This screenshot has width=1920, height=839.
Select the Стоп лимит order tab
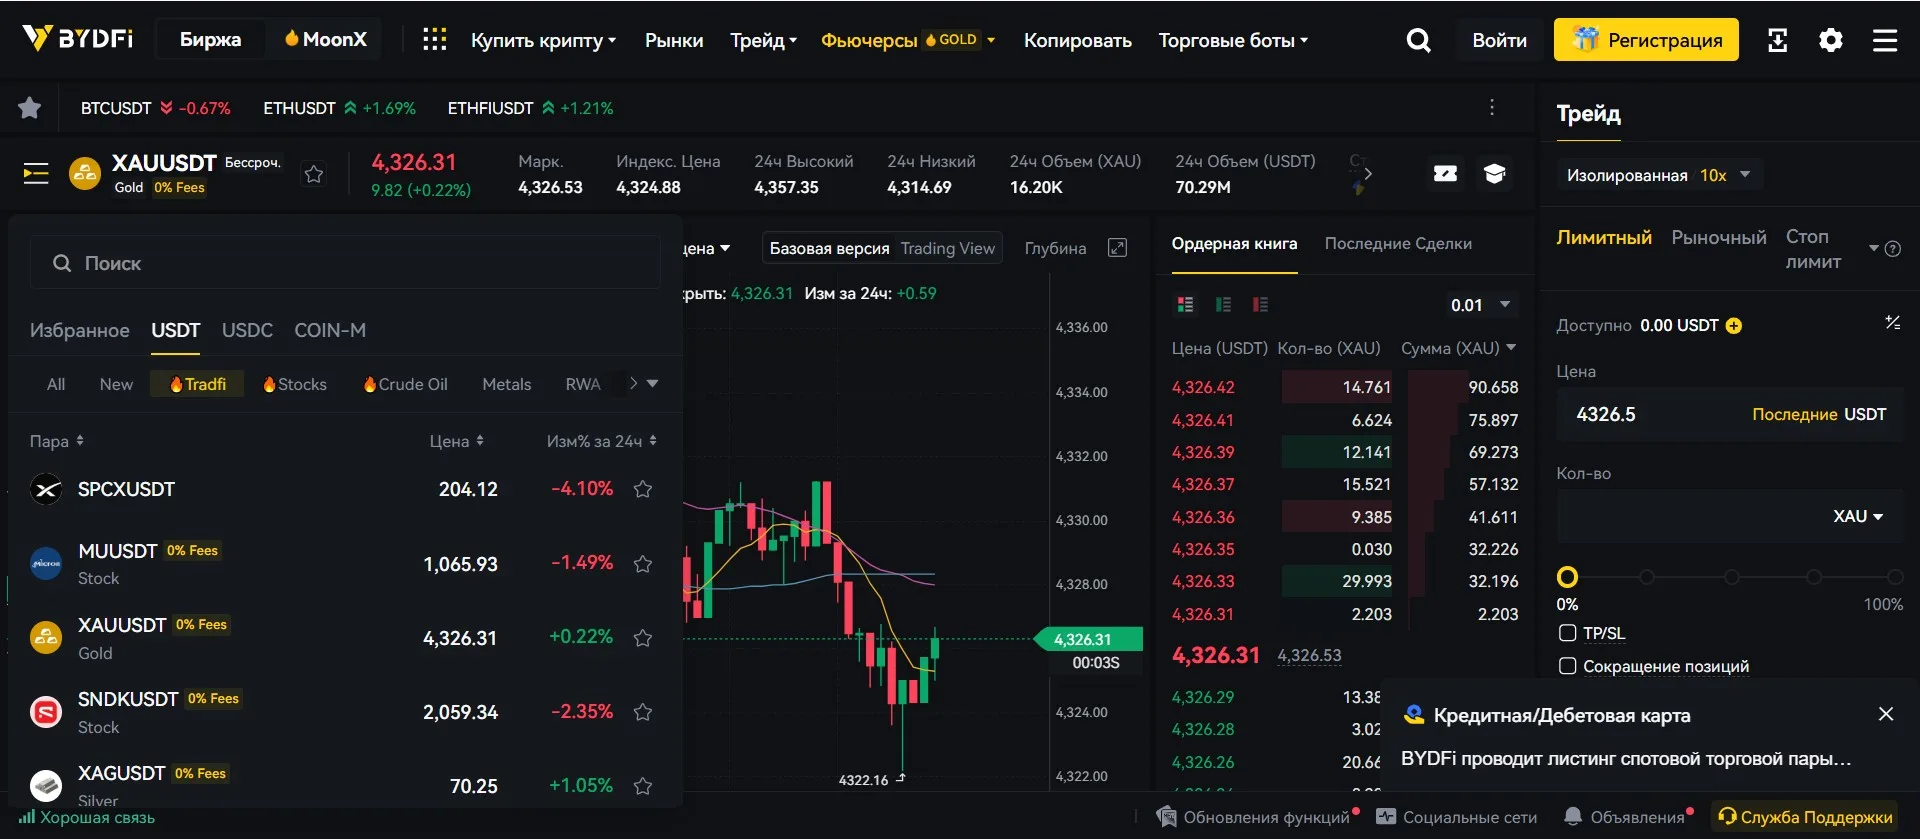click(x=1813, y=249)
